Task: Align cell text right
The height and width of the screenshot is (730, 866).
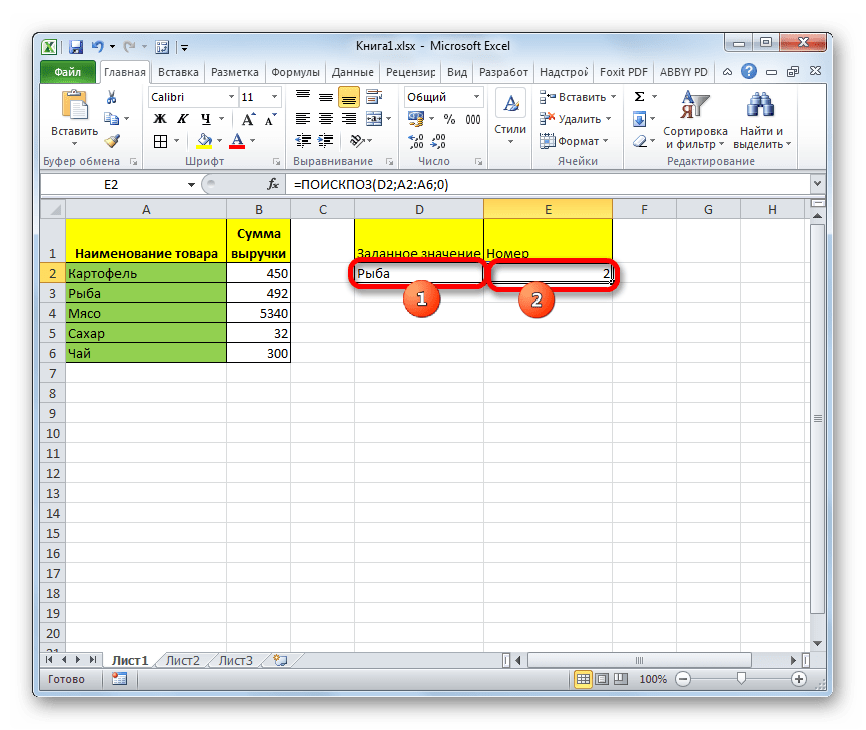Action: (x=348, y=119)
